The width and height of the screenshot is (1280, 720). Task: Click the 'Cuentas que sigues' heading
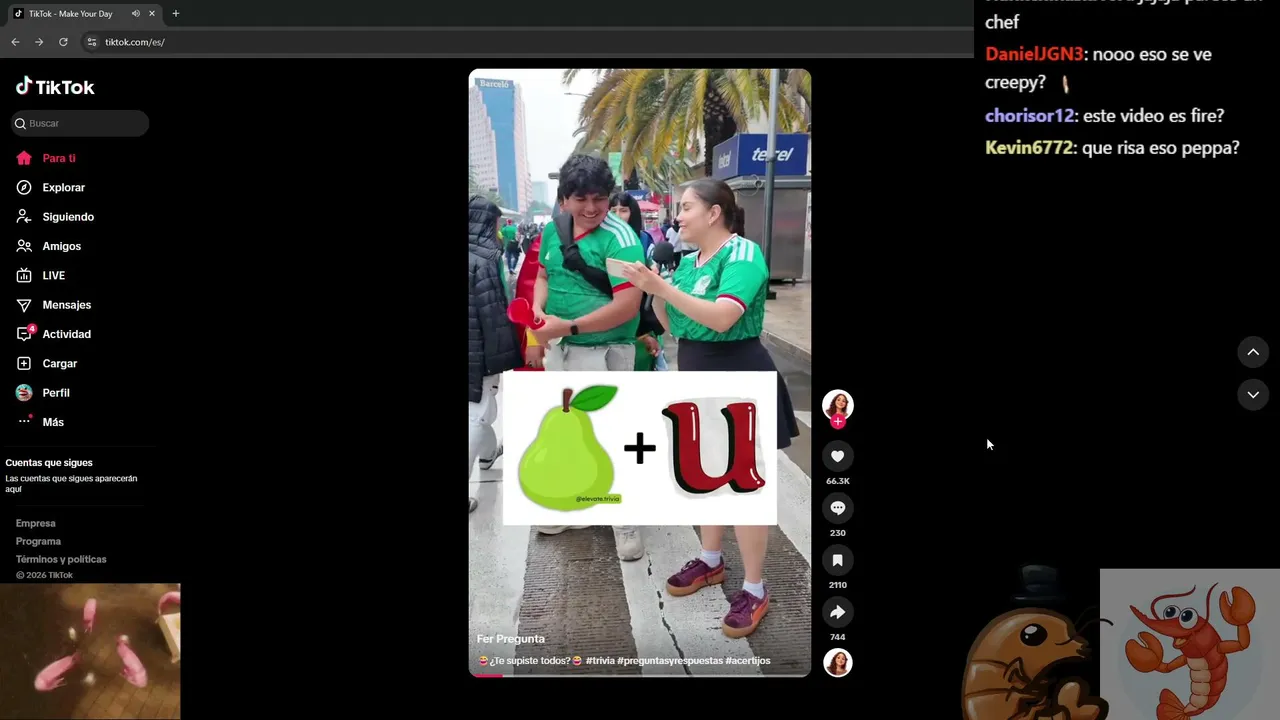coord(49,463)
